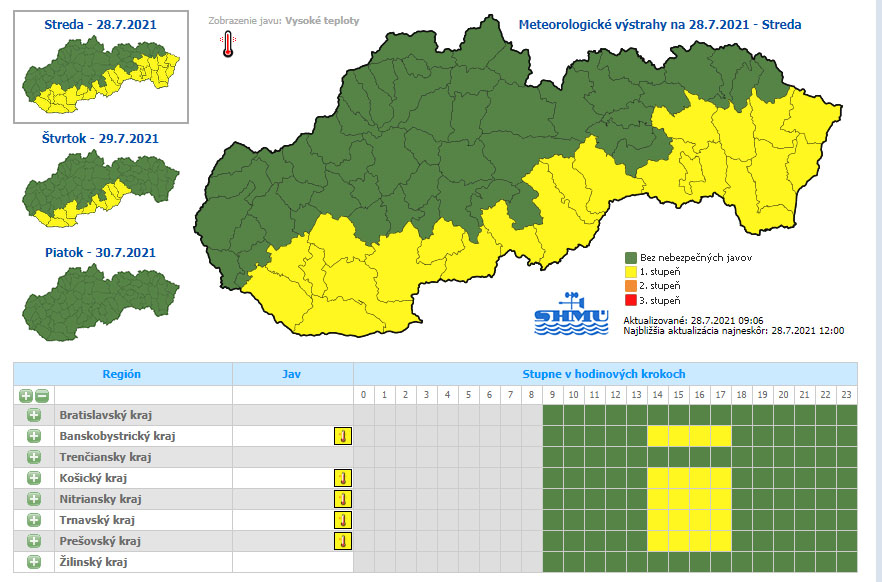Viewport: 882px width, 582px height.
Task: Click thermometer icon in Banskobystrický kraj row
Action: pyautogui.click(x=342, y=436)
